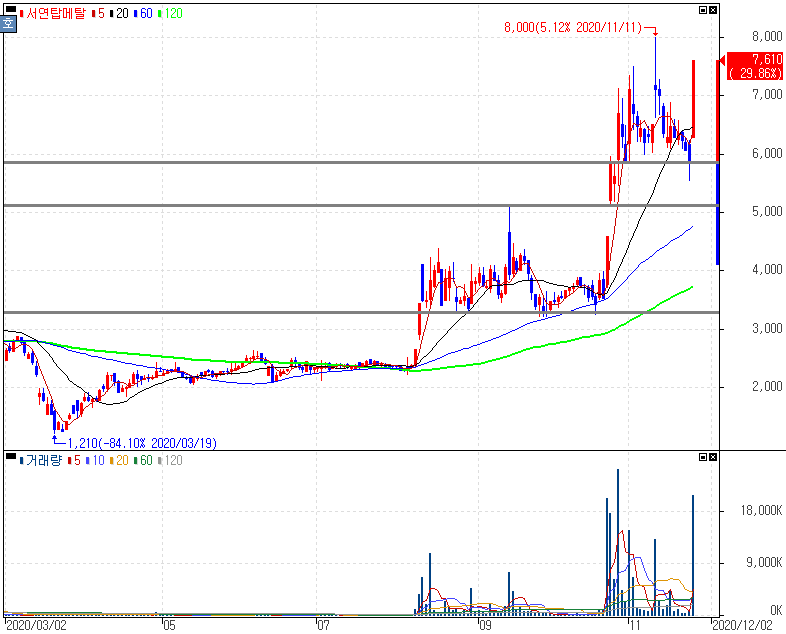Click the 2020/03/02 start date label

point(36,625)
